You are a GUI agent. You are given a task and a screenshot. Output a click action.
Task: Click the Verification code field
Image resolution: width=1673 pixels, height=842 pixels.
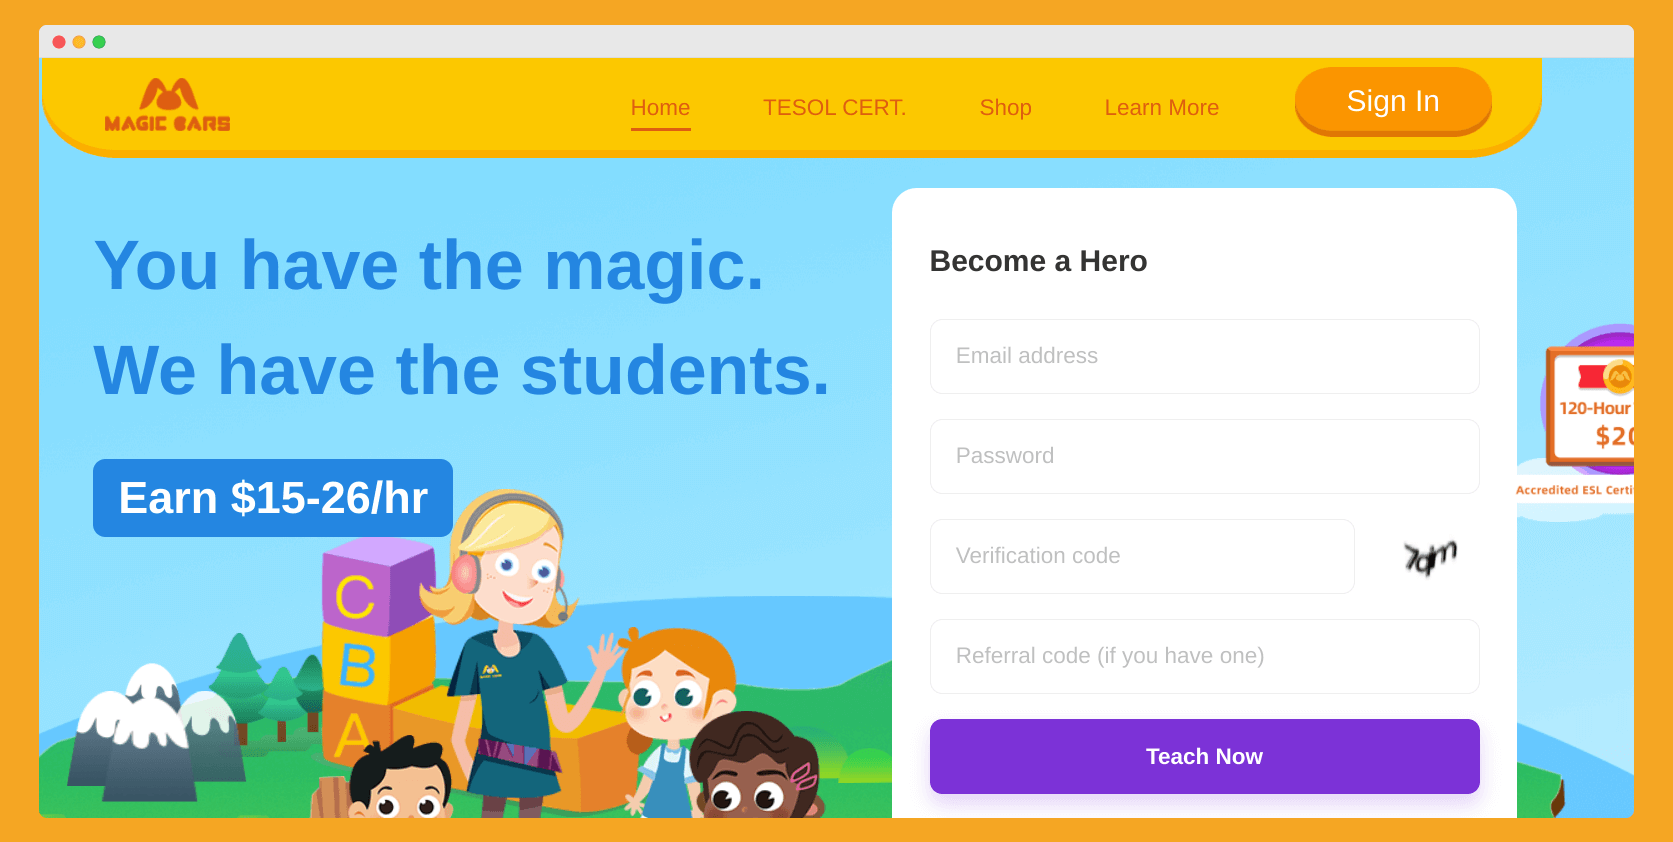(1142, 556)
